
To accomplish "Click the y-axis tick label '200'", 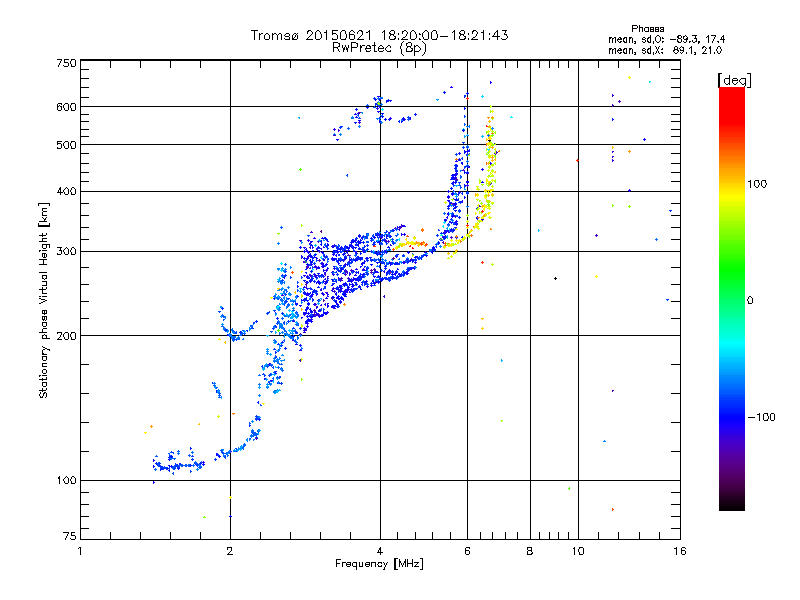I will 66,336.
